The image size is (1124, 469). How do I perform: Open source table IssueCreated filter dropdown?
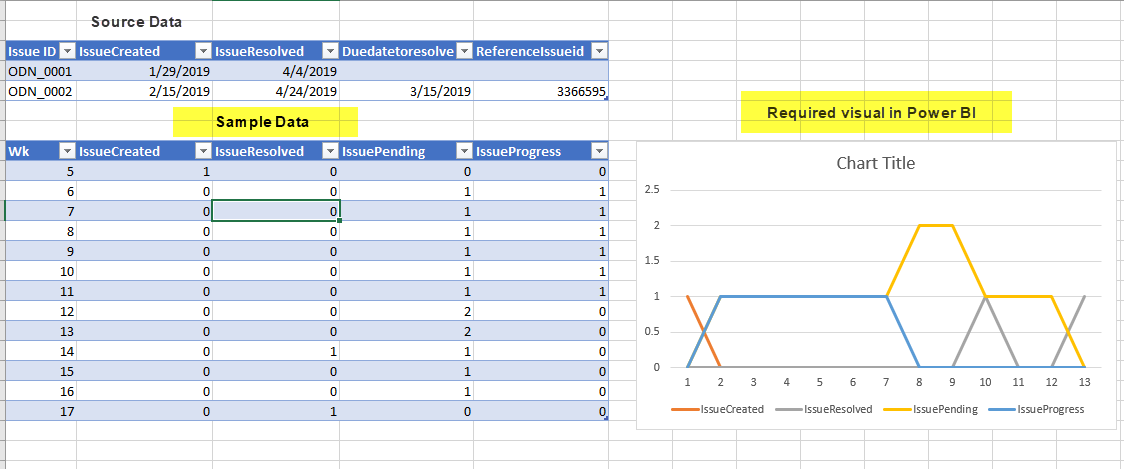pyautogui.click(x=203, y=51)
